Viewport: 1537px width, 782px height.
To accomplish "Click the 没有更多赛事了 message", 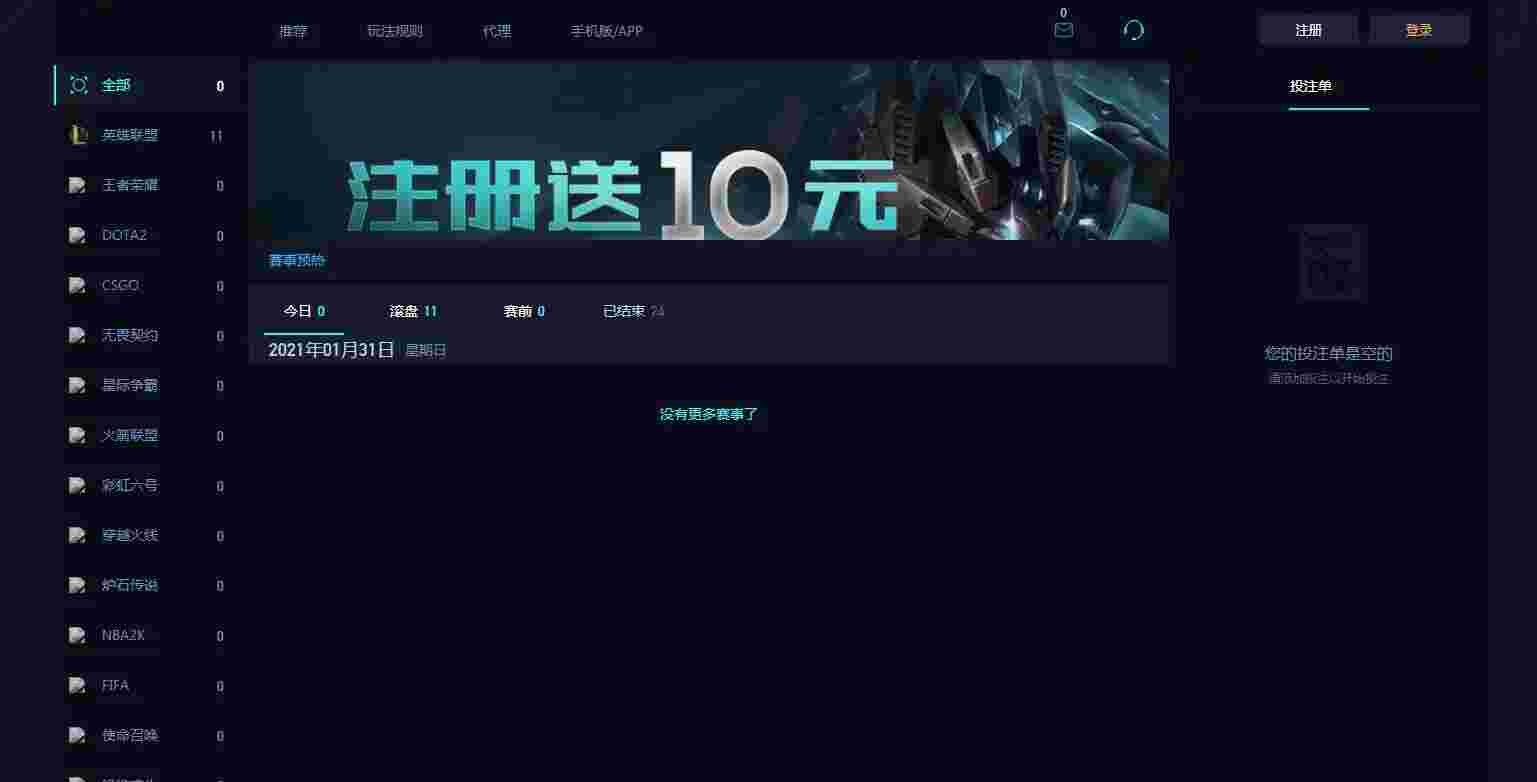I will tap(709, 414).
